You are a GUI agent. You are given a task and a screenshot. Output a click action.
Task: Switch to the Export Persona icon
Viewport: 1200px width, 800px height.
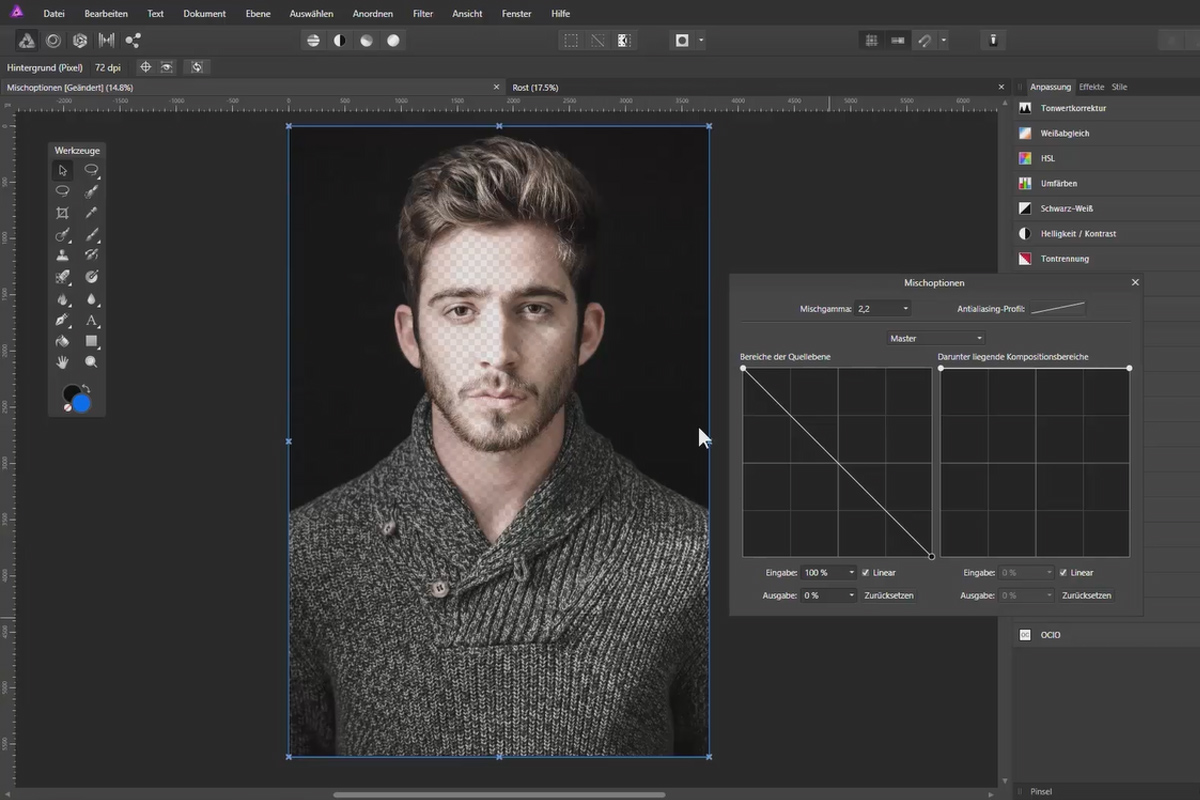coord(133,40)
